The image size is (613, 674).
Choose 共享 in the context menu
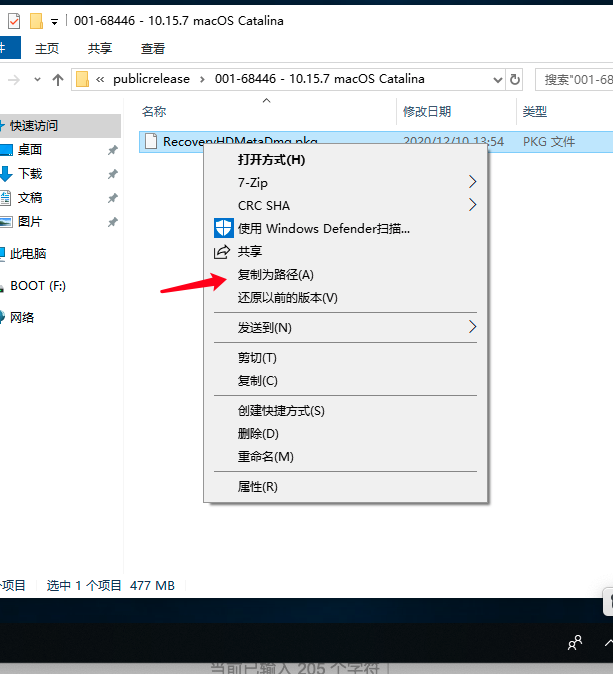tap(345, 251)
